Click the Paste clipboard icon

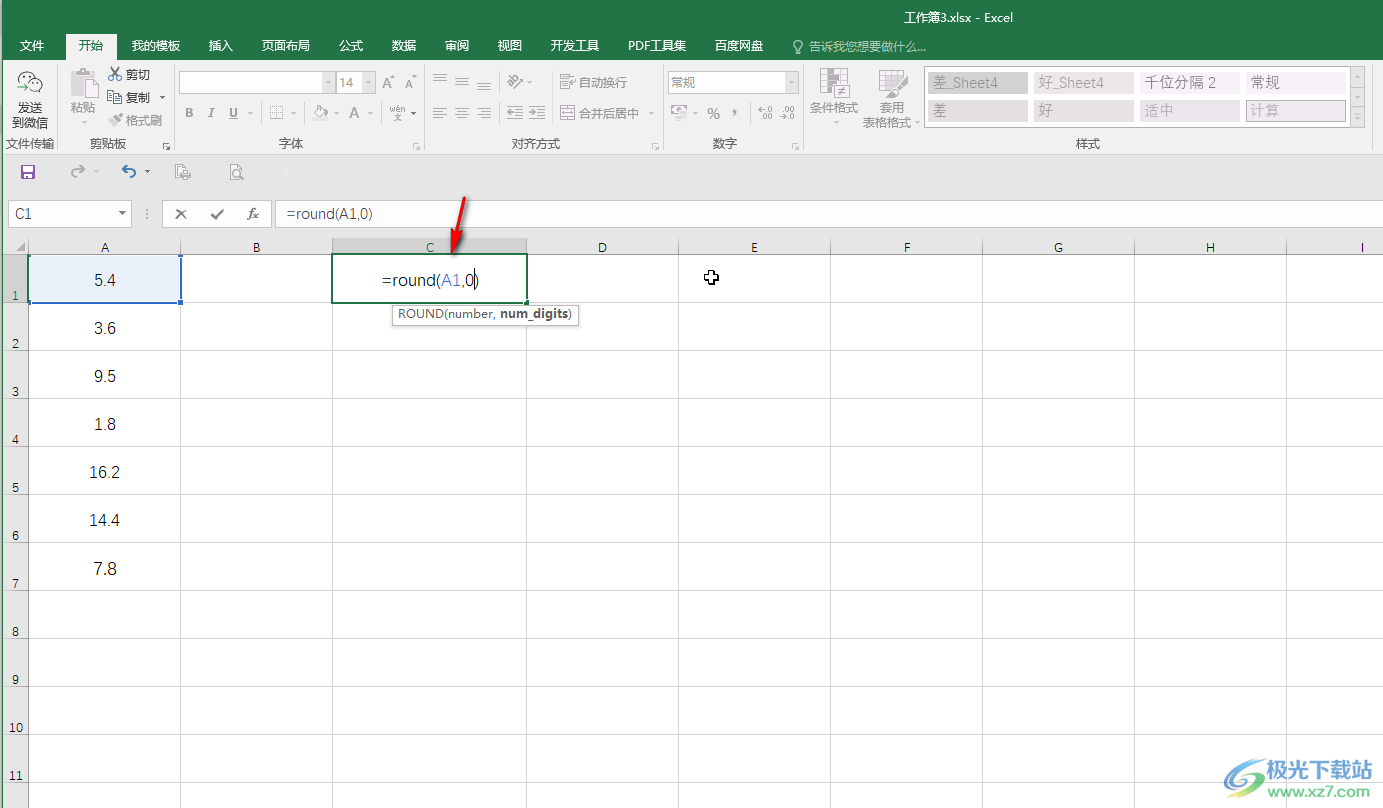tap(83, 82)
